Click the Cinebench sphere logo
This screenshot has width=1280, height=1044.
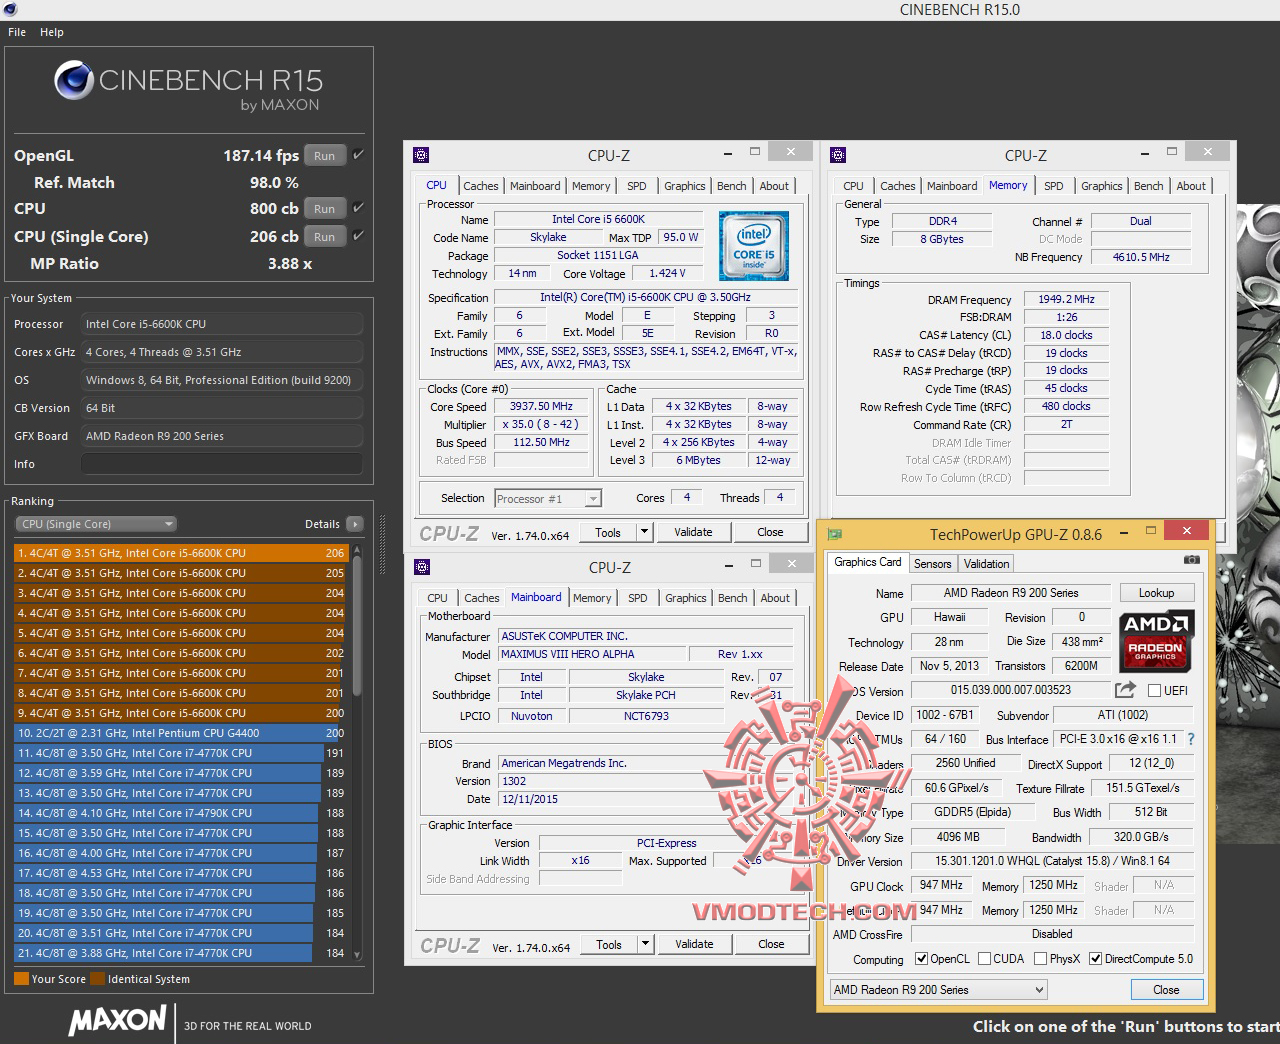tap(73, 81)
